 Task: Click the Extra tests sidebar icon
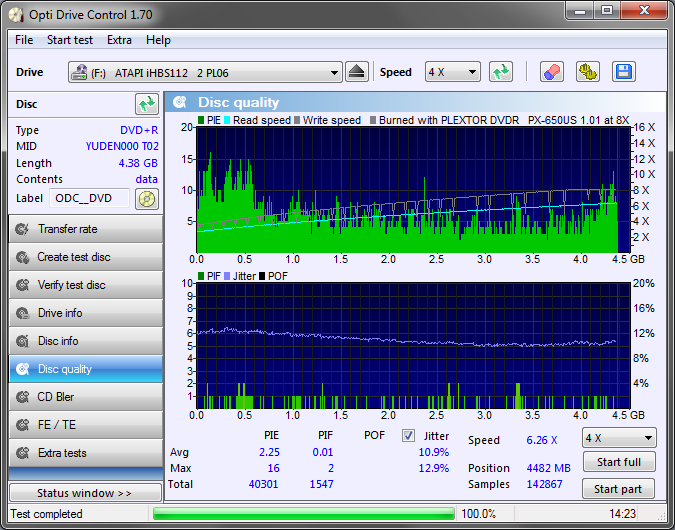[x=22, y=453]
